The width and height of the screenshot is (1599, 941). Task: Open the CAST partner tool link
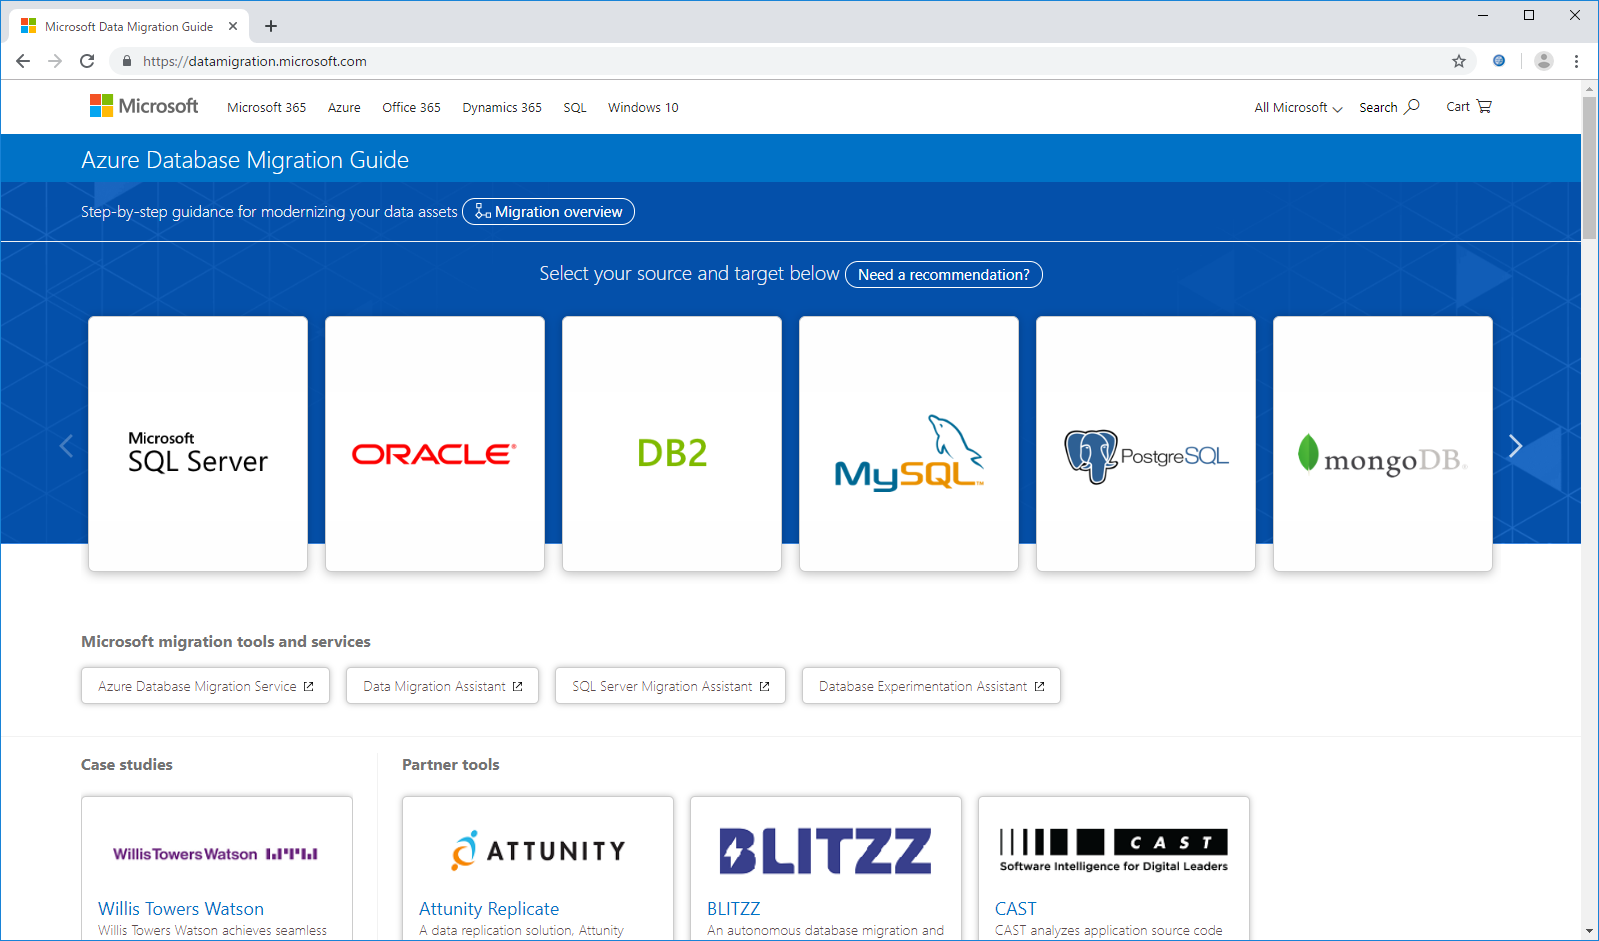pyautogui.click(x=1015, y=909)
